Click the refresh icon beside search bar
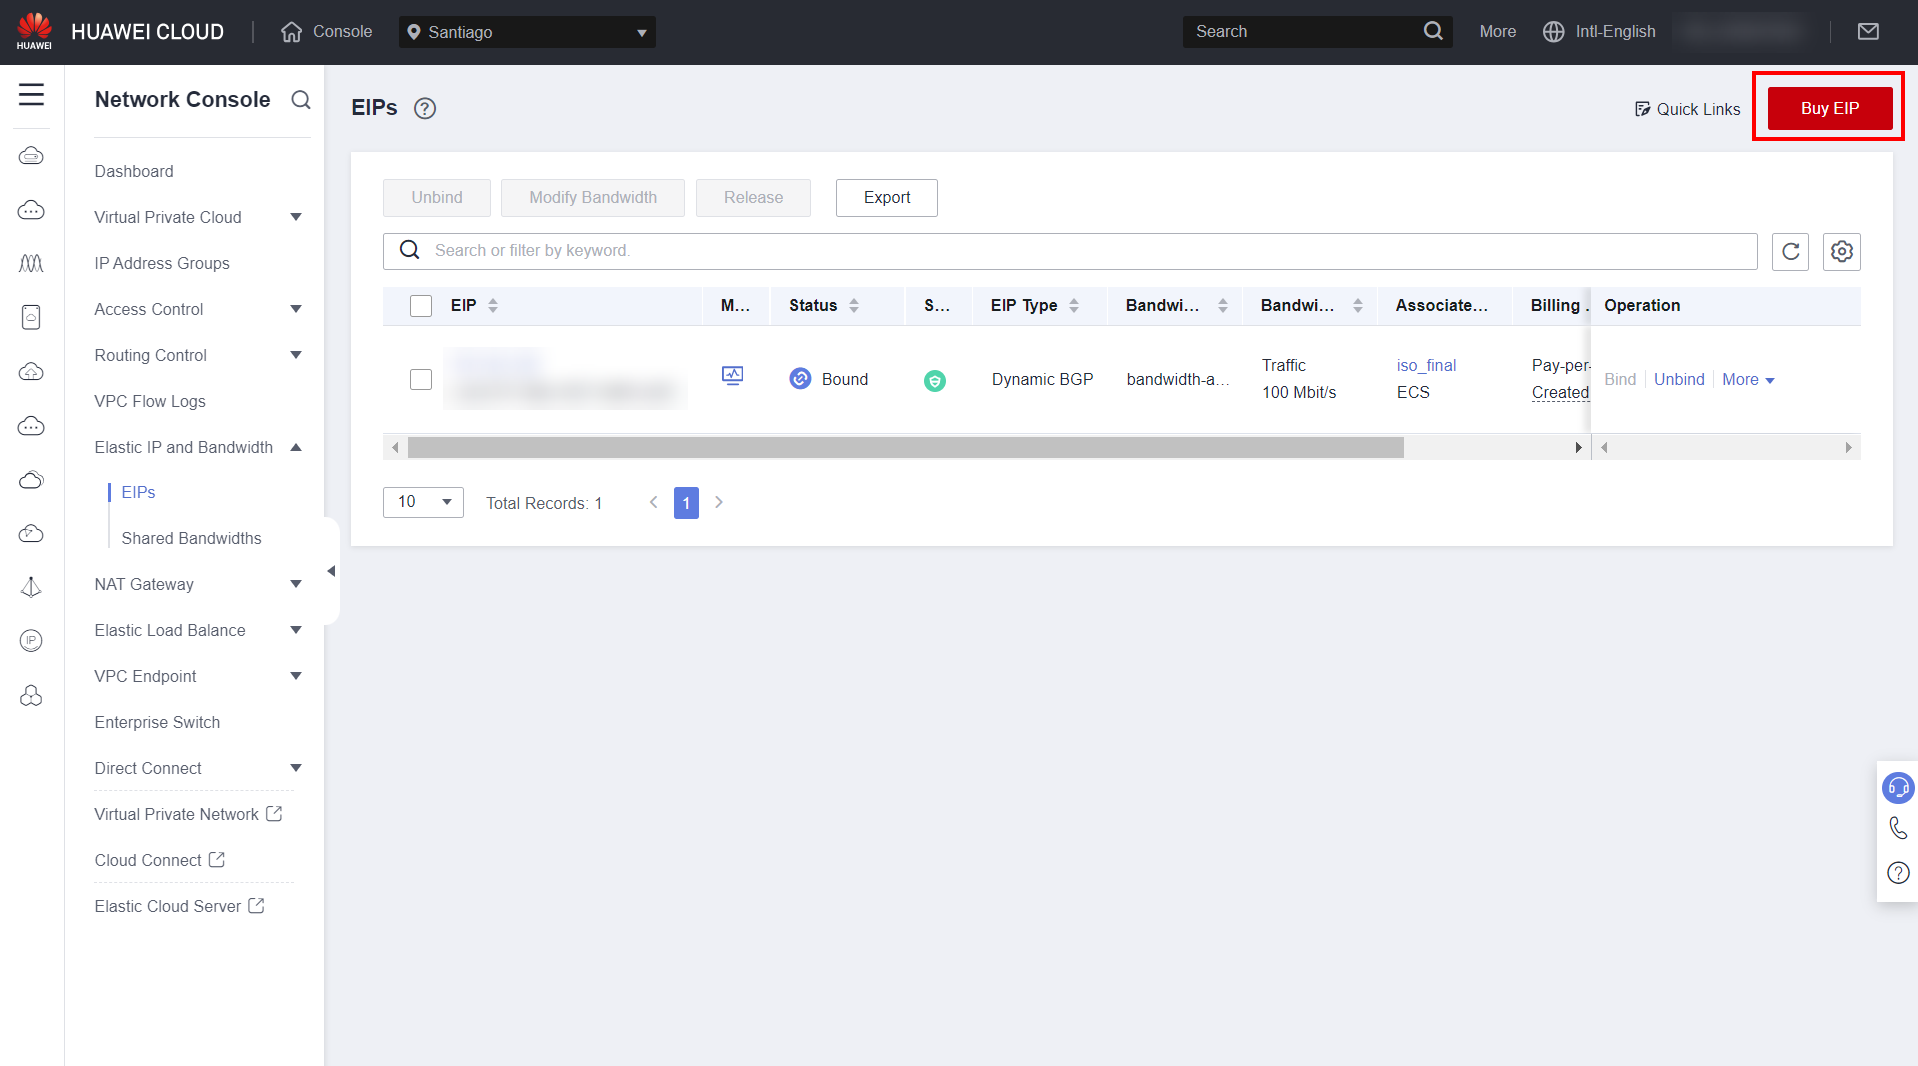This screenshot has width=1918, height=1066. pos(1790,252)
